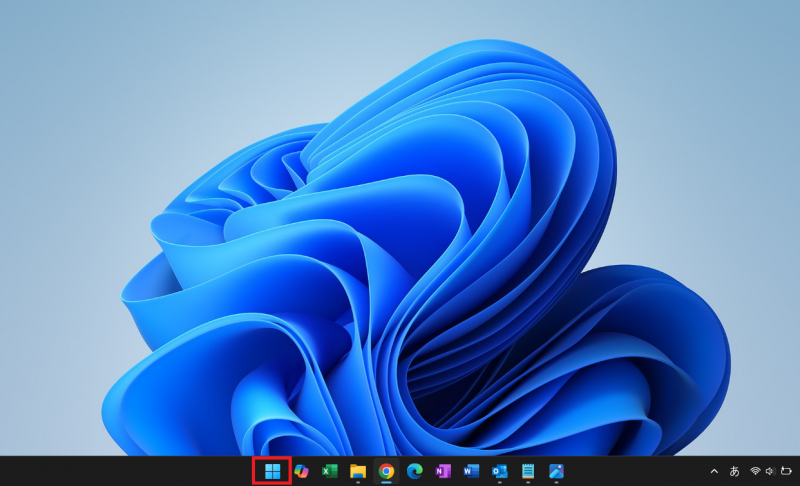
Task: Check battery status icon in tray
Action: 786,471
